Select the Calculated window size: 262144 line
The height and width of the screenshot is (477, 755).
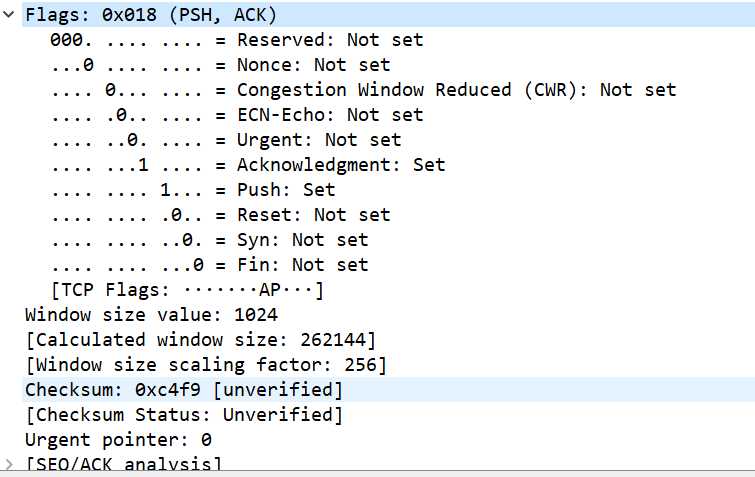pos(201,340)
